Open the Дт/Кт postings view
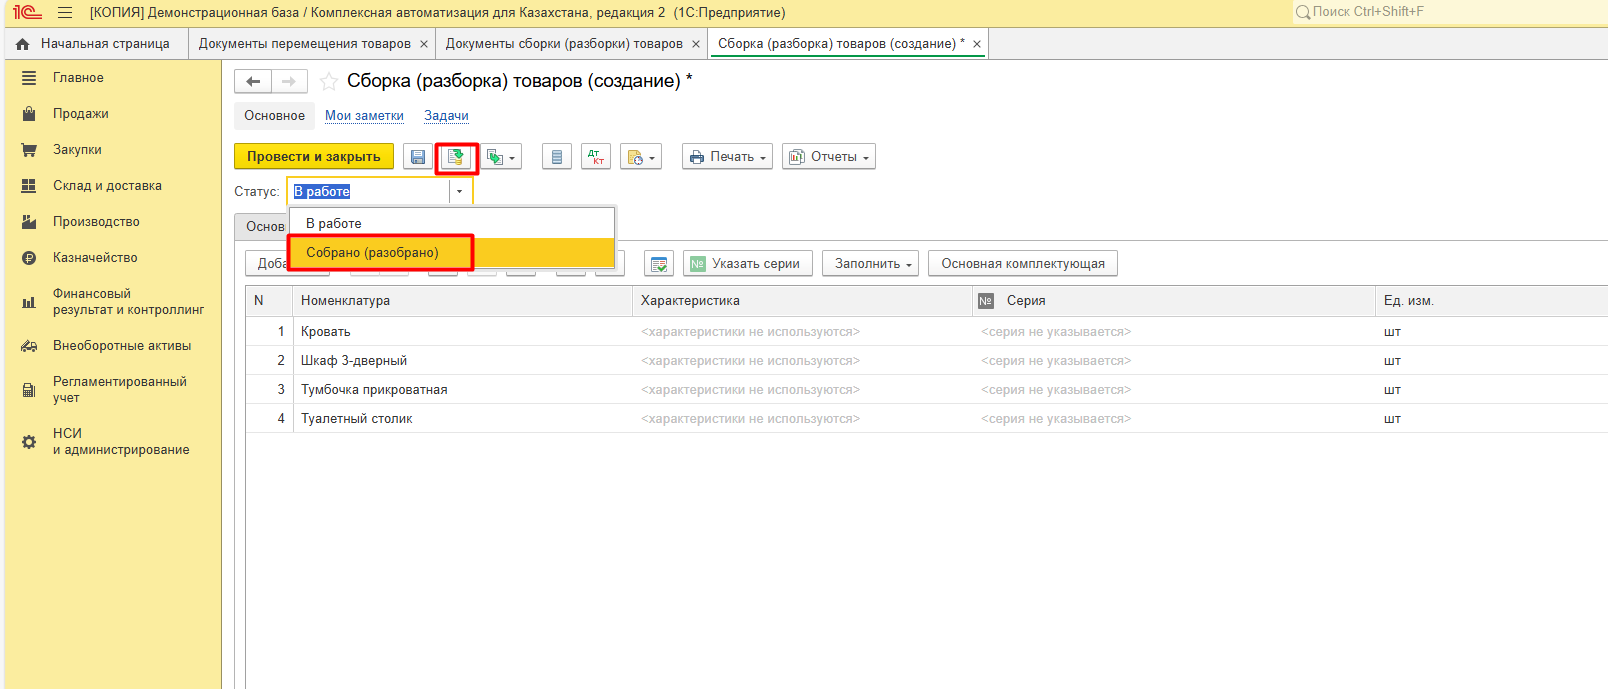The width and height of the screenshot is (1608, 689). point(596,157)
